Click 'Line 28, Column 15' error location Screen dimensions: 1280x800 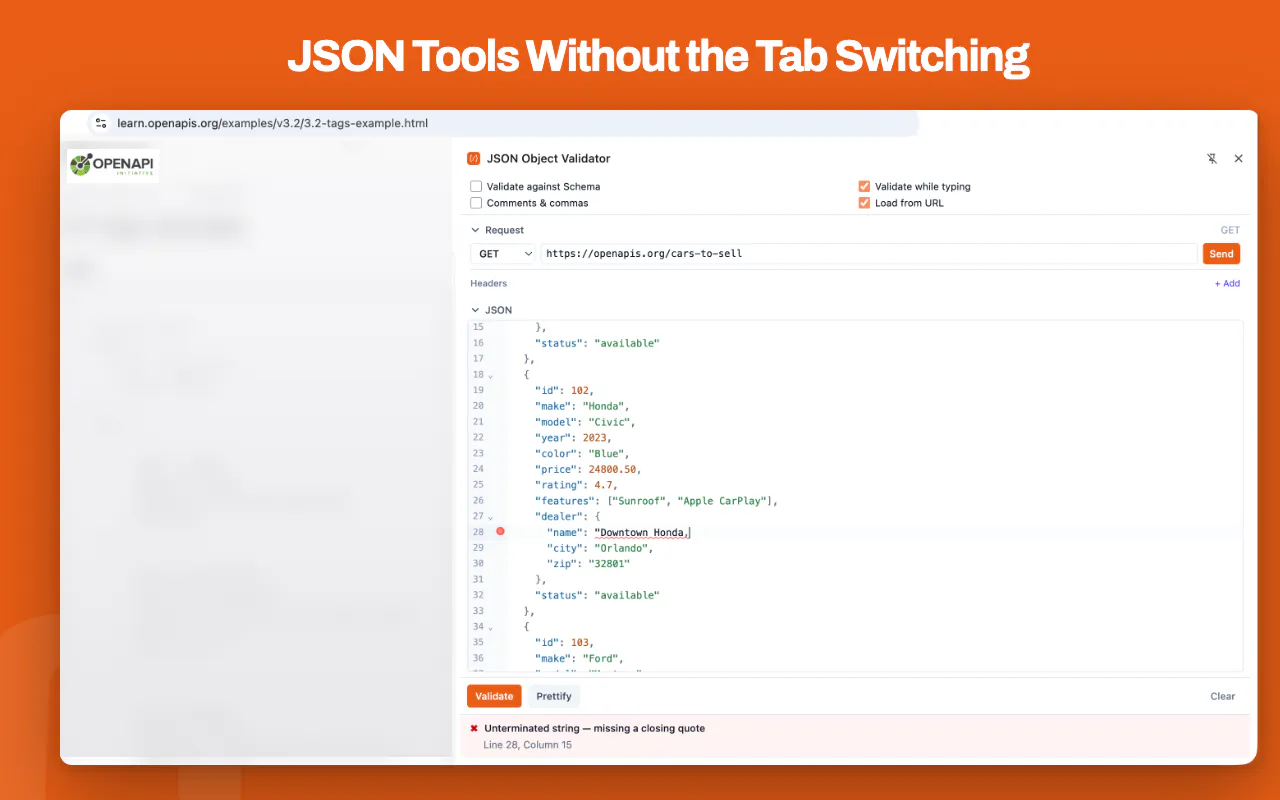coord(527,745)
